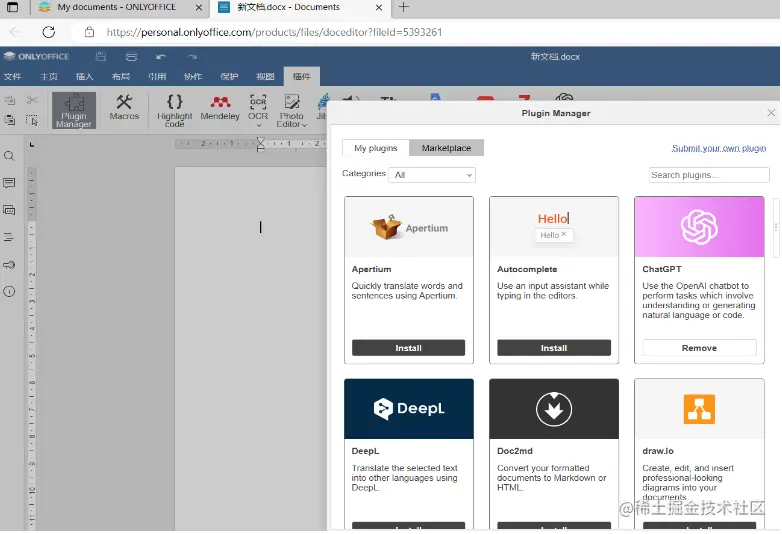The image size is (782, 534).
Task: Open the draw.io plugin thumbnail
Action: click(x=699, y=409)
